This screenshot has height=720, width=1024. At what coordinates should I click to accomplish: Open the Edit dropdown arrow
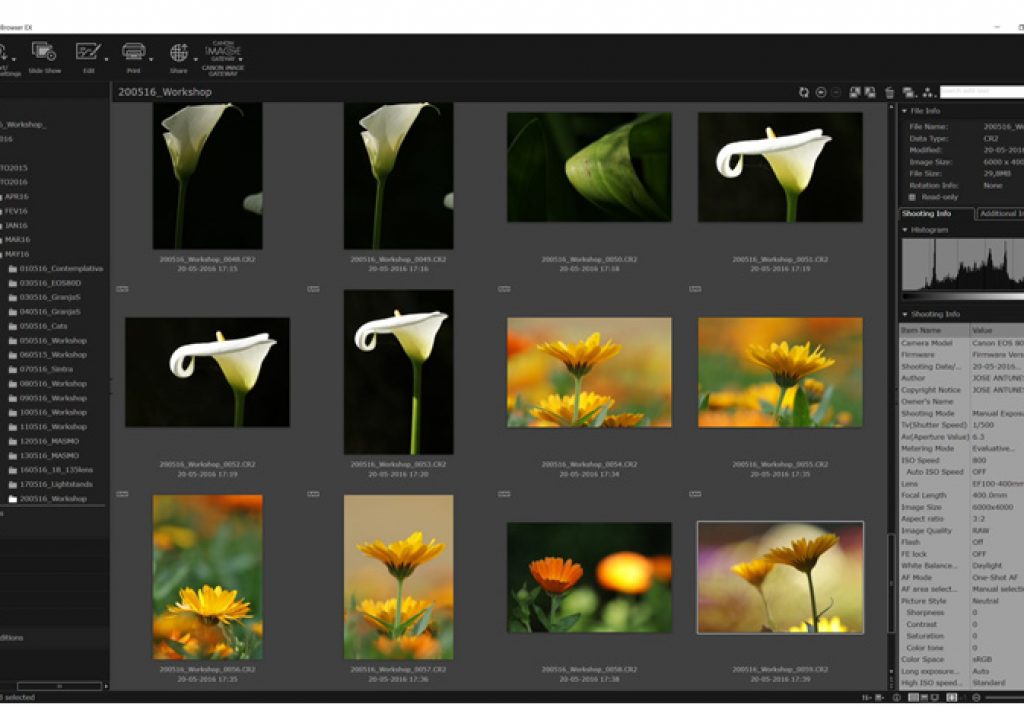106,59
